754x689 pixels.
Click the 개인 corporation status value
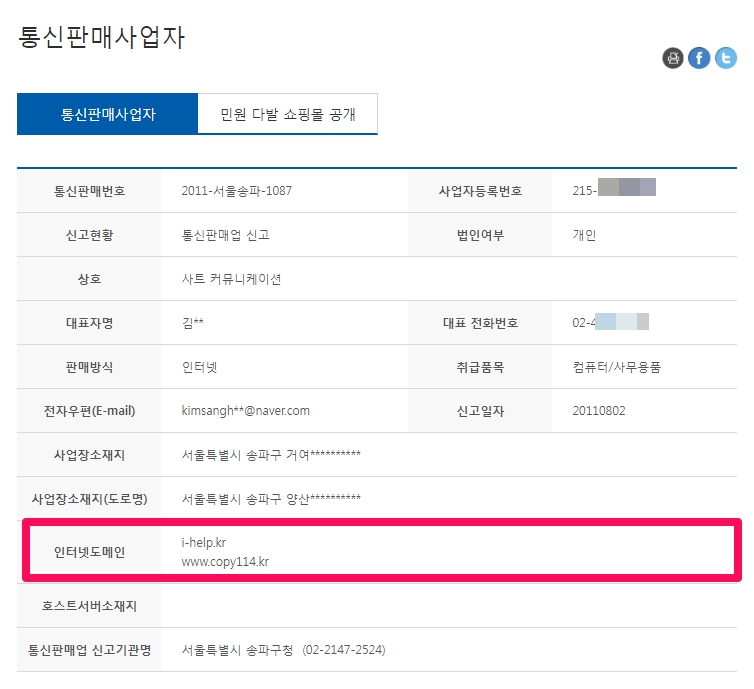click(x=584, y=235)
